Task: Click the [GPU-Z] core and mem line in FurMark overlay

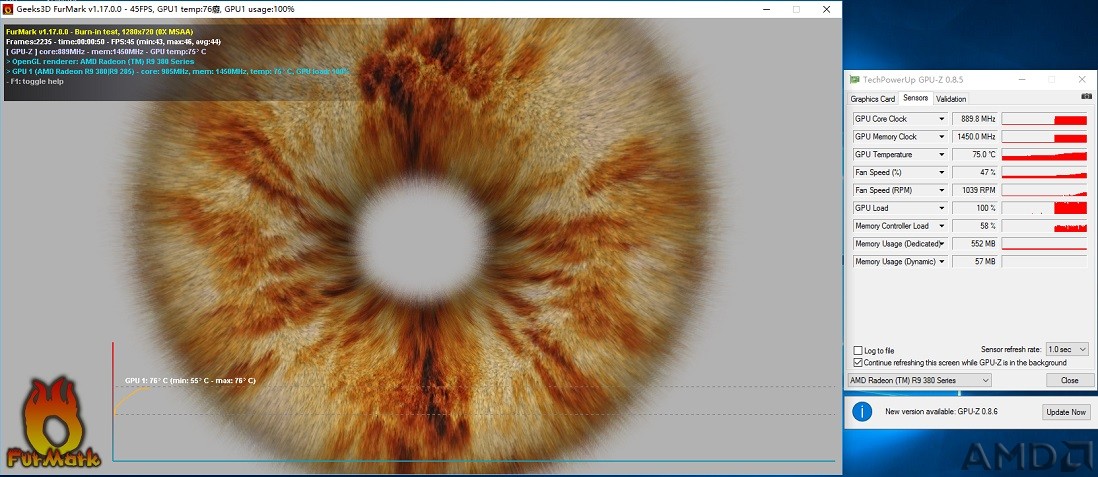Action: click(x=105, y=51)
